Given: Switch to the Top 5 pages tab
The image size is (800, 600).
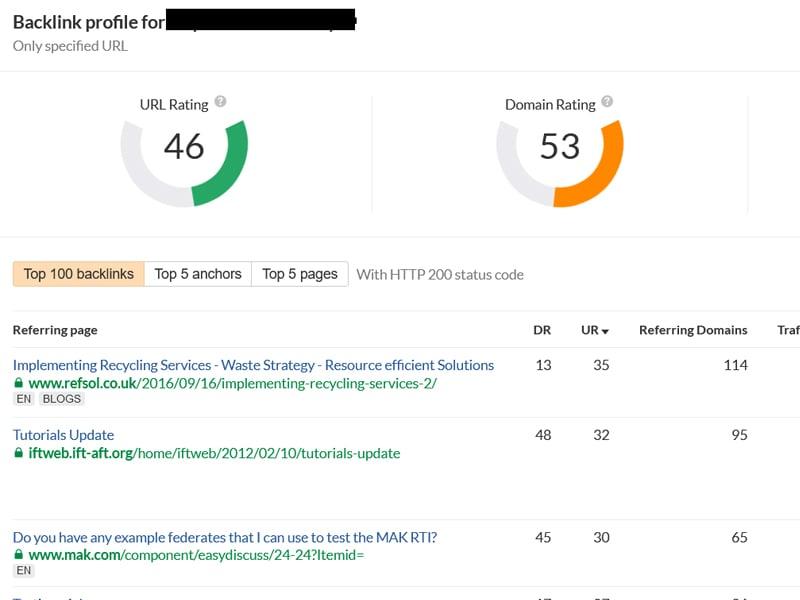Looking at the screenshot, I should [299, 272].
